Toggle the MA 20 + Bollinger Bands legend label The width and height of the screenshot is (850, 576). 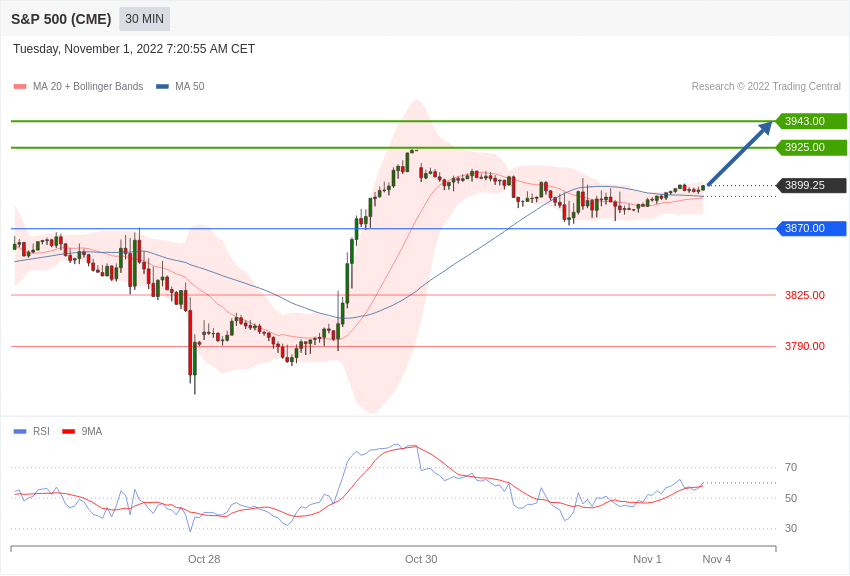(88, 87)
